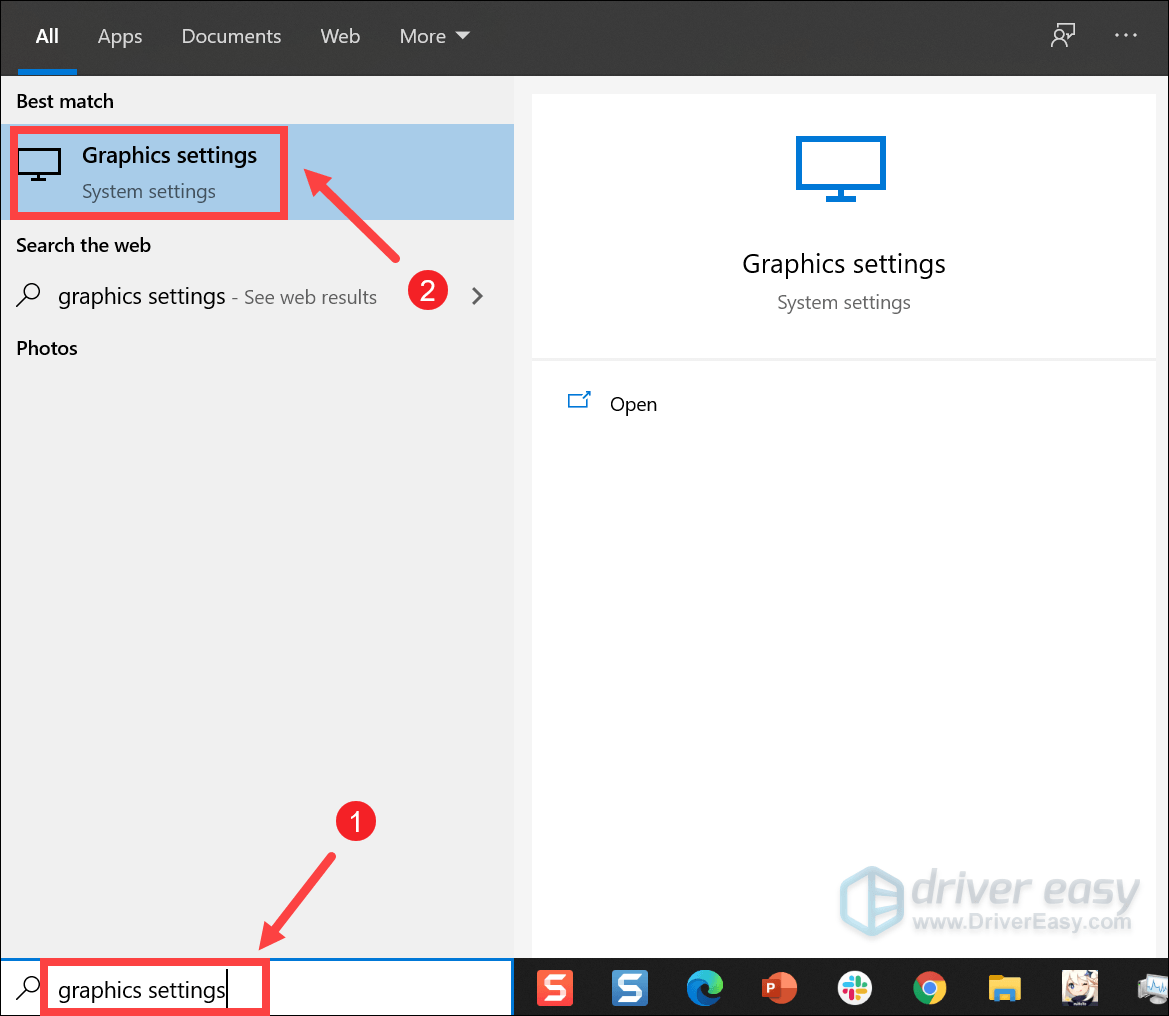Click the 'System settings' subtitle in the preview pane
The height and width of the screenshot is (1016, 1169).
843,303
